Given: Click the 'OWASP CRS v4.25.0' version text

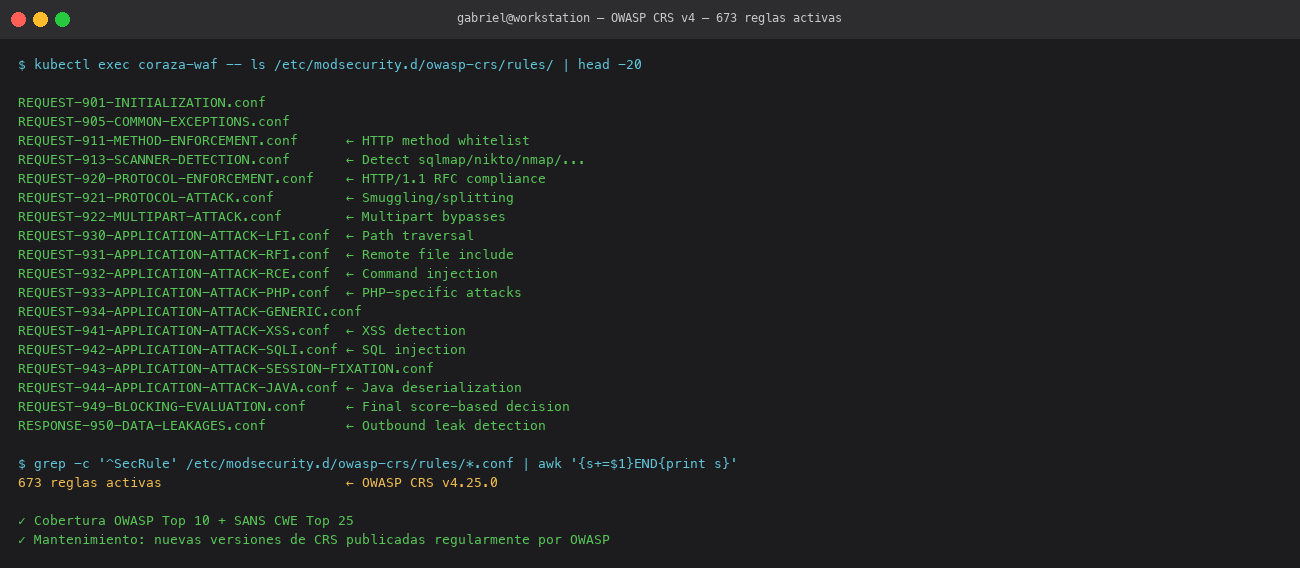Looking at the screenshot, I should pyautogui.click(x=430, y=483).
